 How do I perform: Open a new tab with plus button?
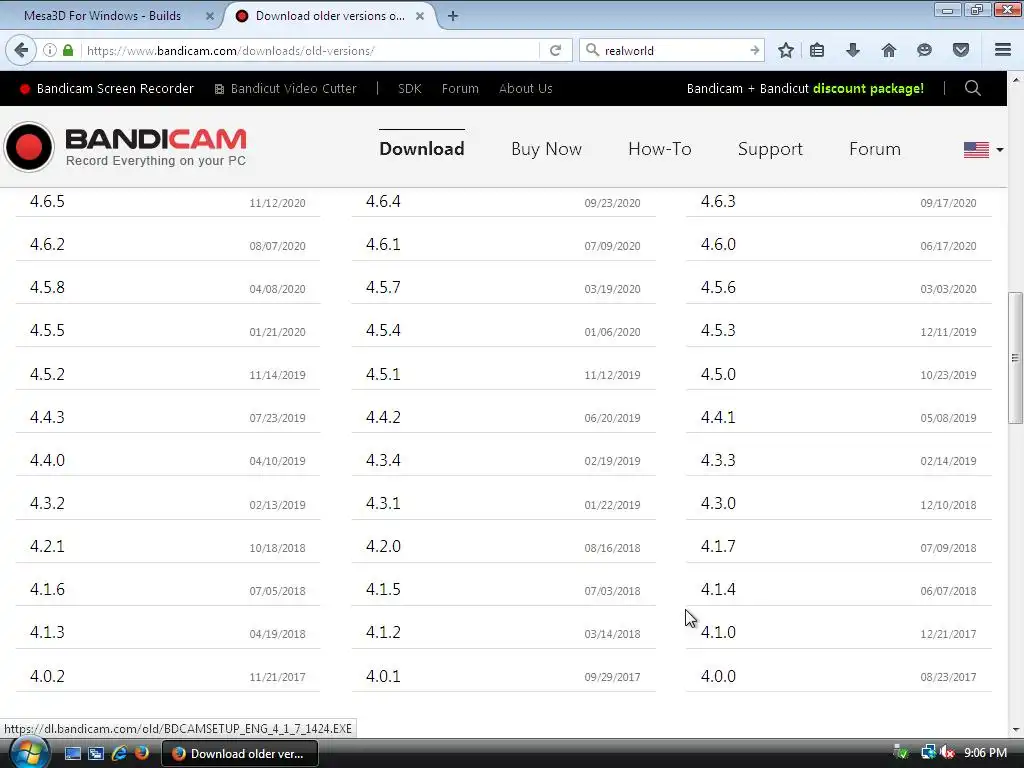pos(453,16)
